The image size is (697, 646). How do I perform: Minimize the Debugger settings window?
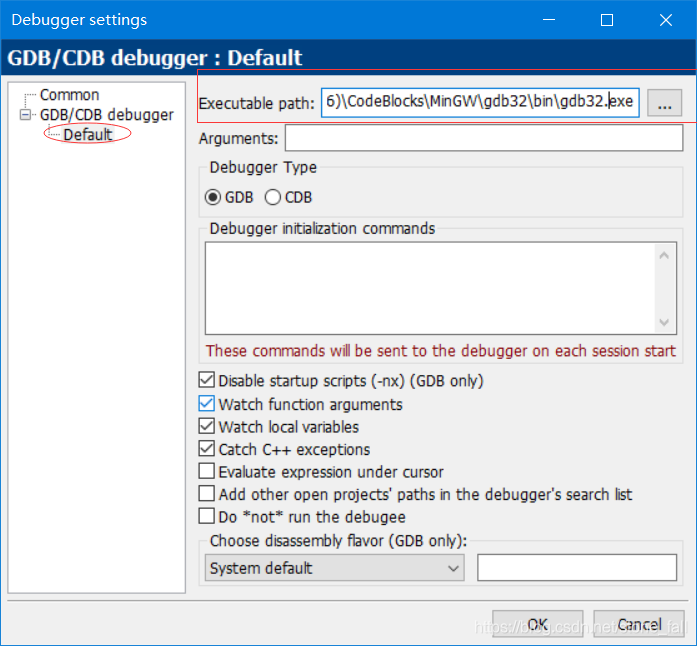click(x=549, y=20)
